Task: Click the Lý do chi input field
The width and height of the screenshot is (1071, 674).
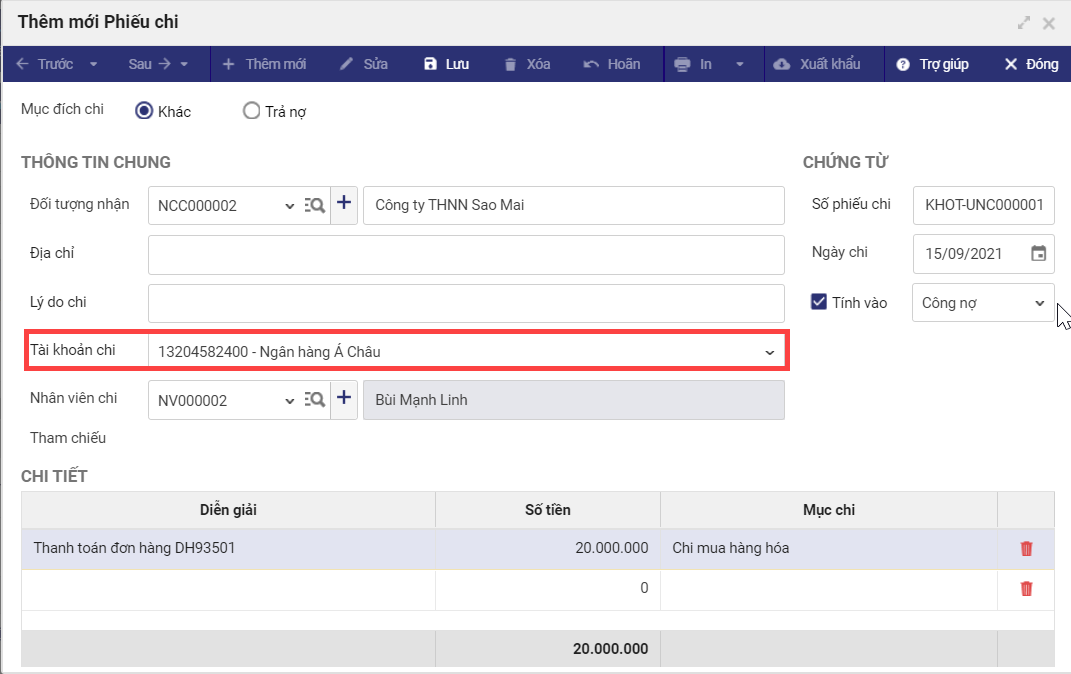Action: (466, 303)
